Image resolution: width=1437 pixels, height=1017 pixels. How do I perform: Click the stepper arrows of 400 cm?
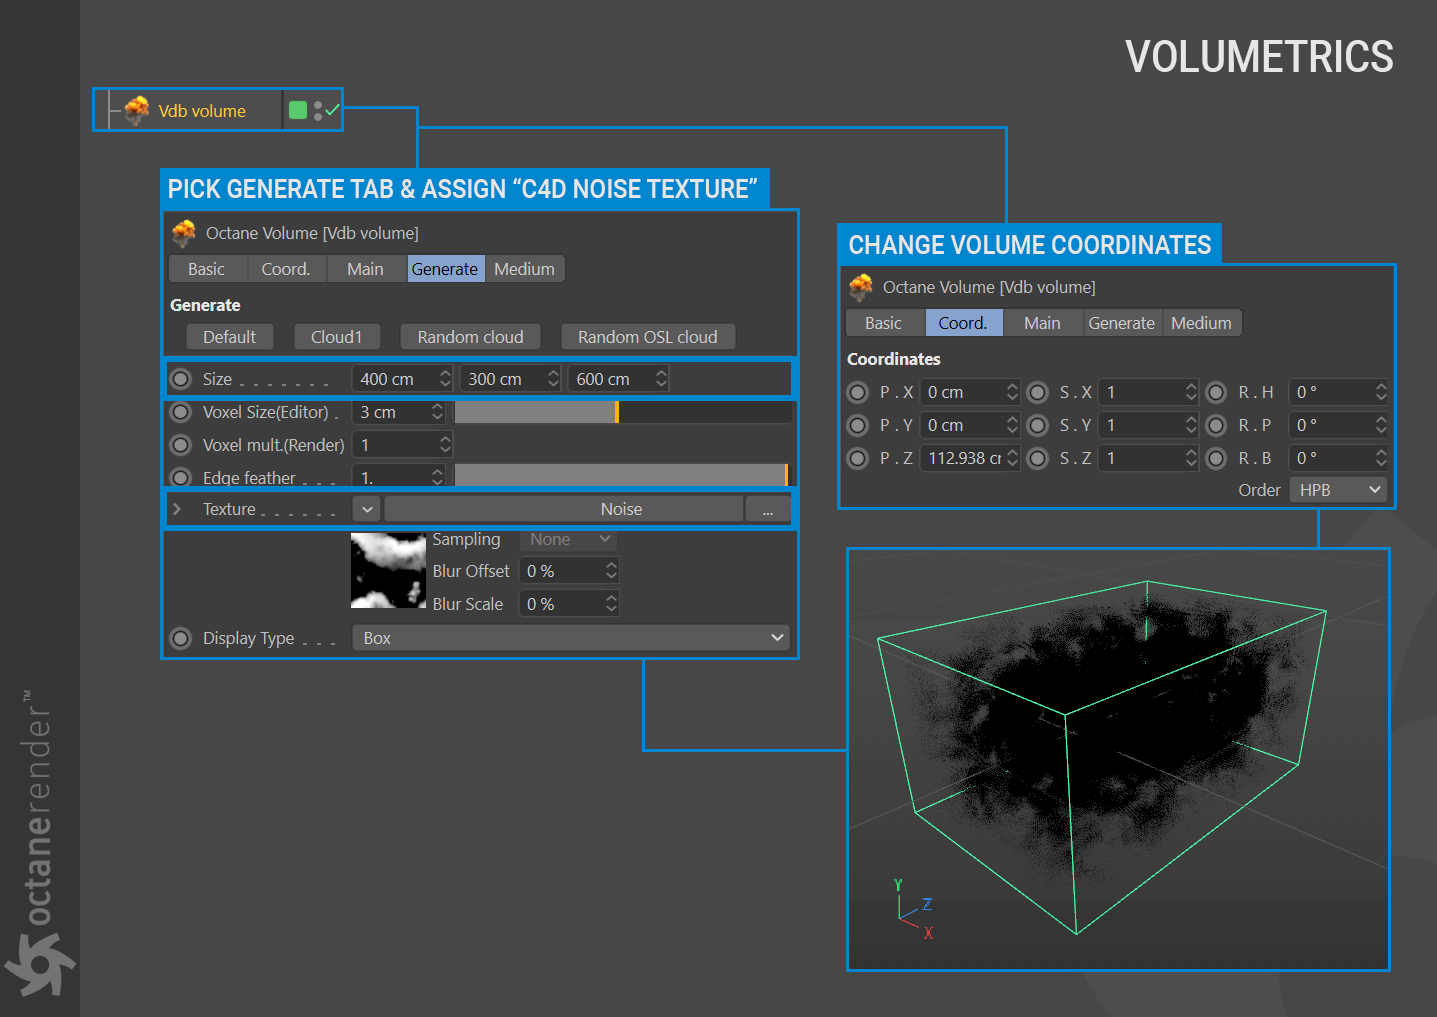446,379
